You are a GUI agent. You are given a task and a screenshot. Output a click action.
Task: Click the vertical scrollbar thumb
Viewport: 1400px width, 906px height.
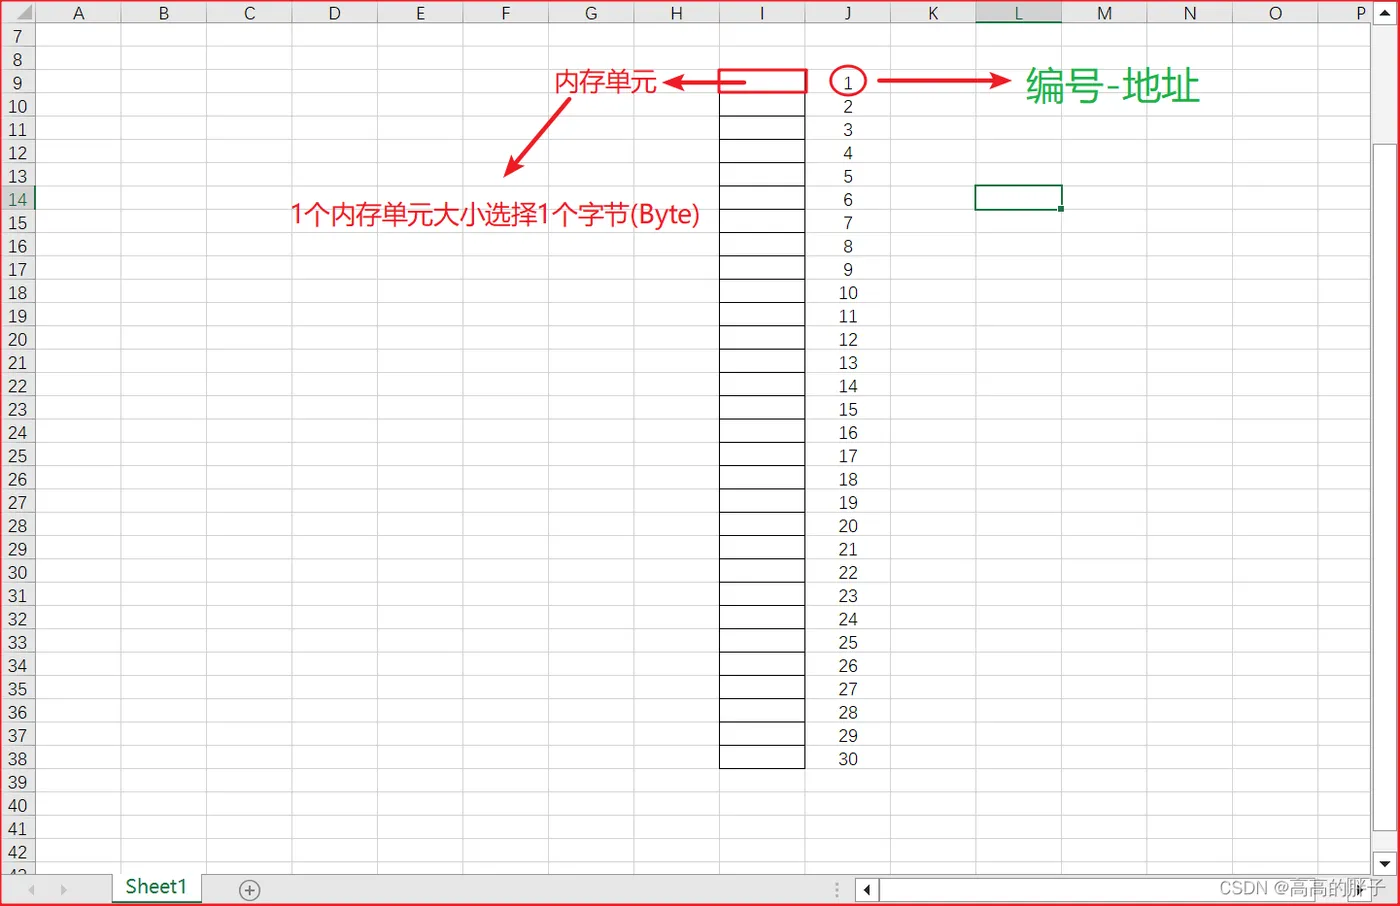click(1384, 486)
